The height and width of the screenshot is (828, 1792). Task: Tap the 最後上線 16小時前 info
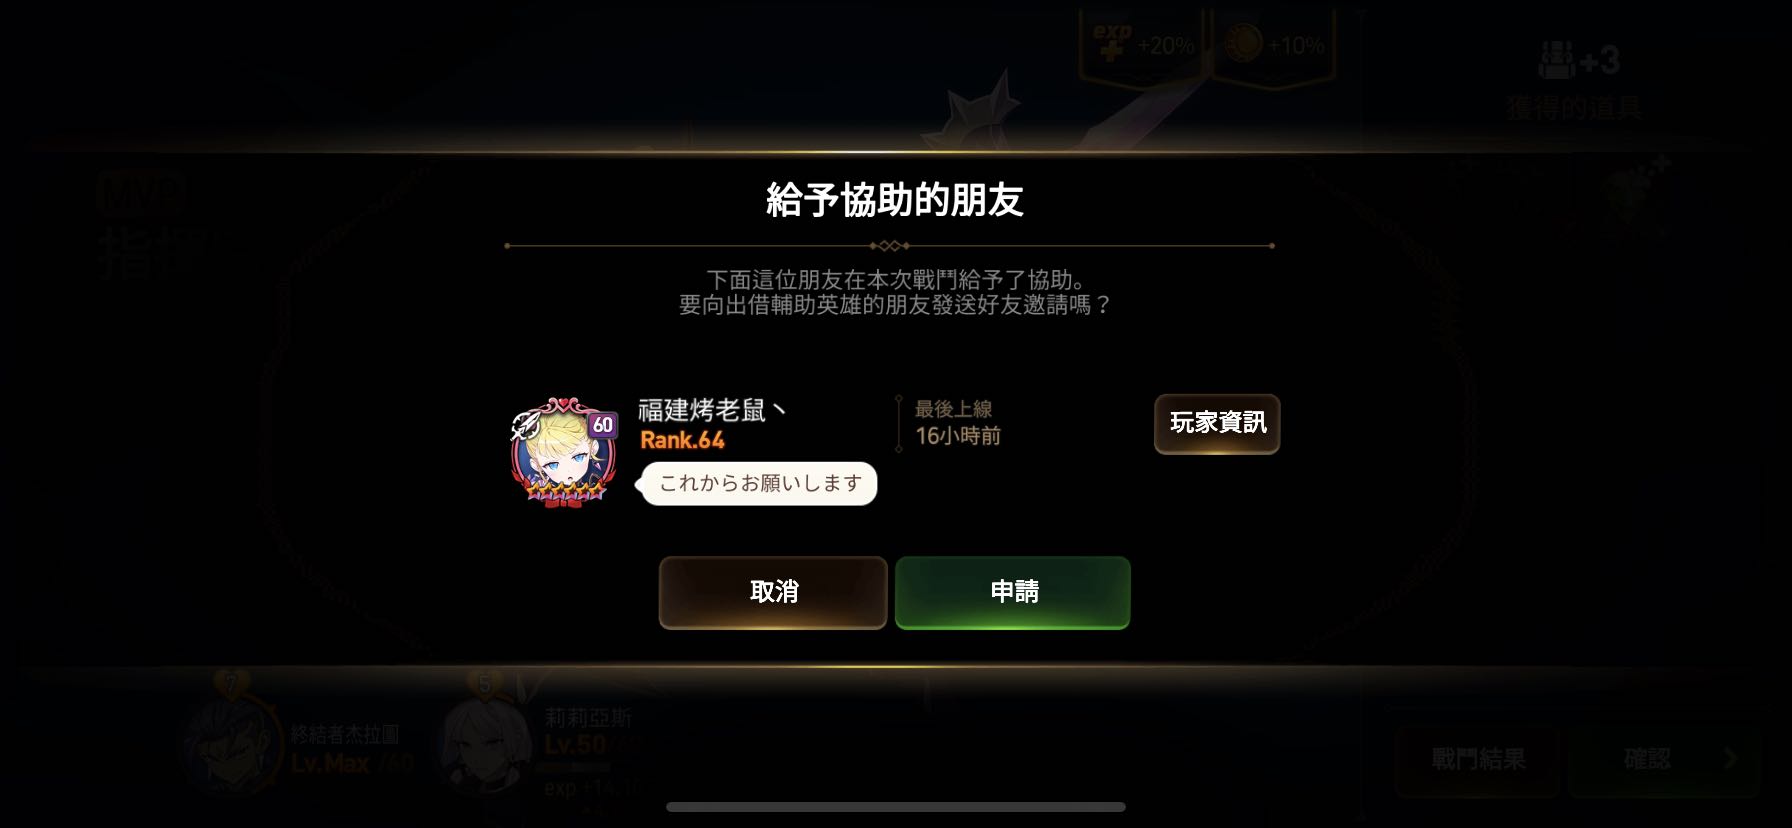[x=958, y=423]
